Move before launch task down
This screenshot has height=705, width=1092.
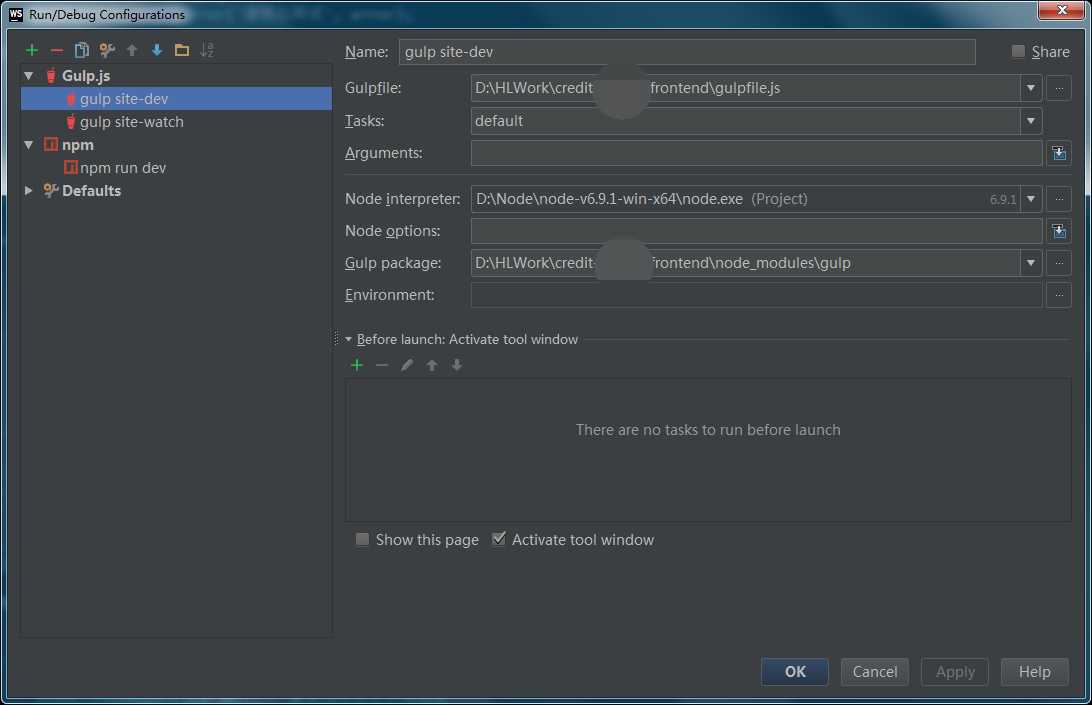[x=457, y=365]
